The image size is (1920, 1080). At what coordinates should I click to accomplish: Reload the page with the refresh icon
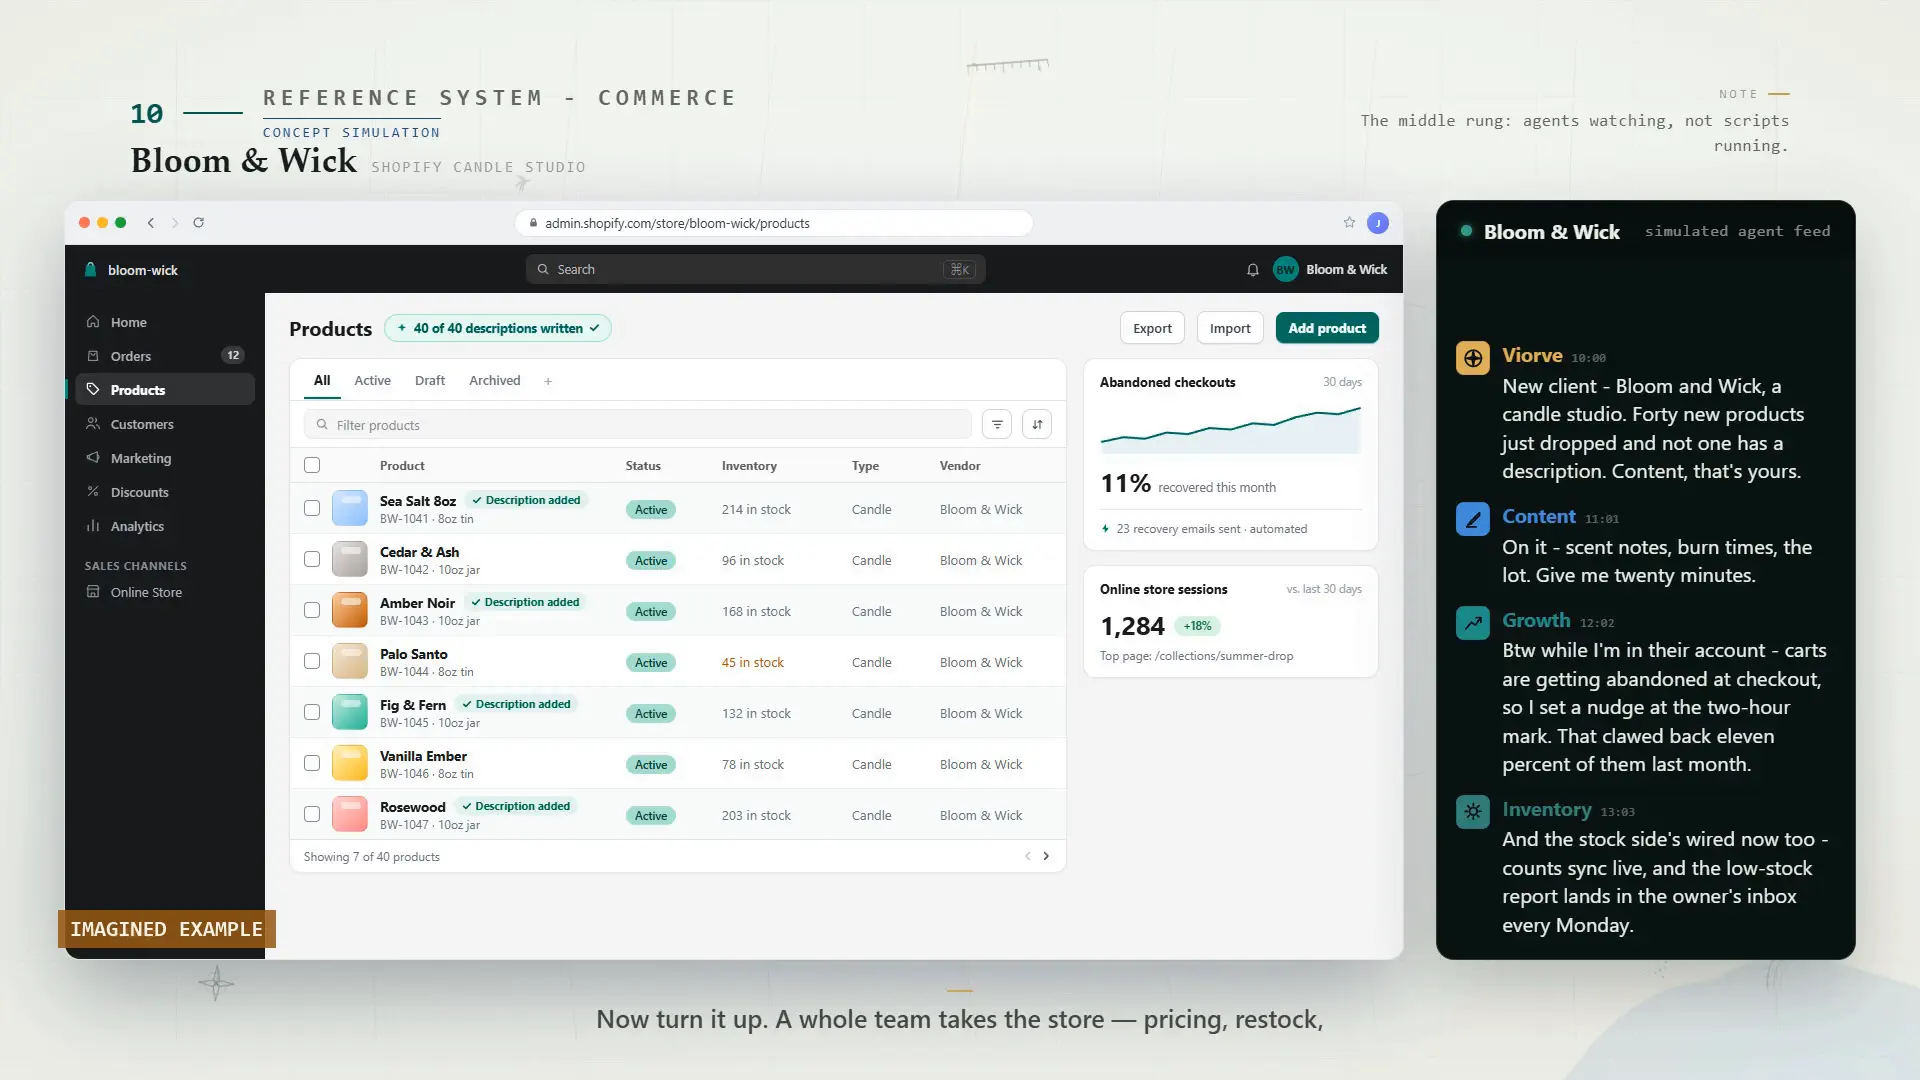point(199,223)
